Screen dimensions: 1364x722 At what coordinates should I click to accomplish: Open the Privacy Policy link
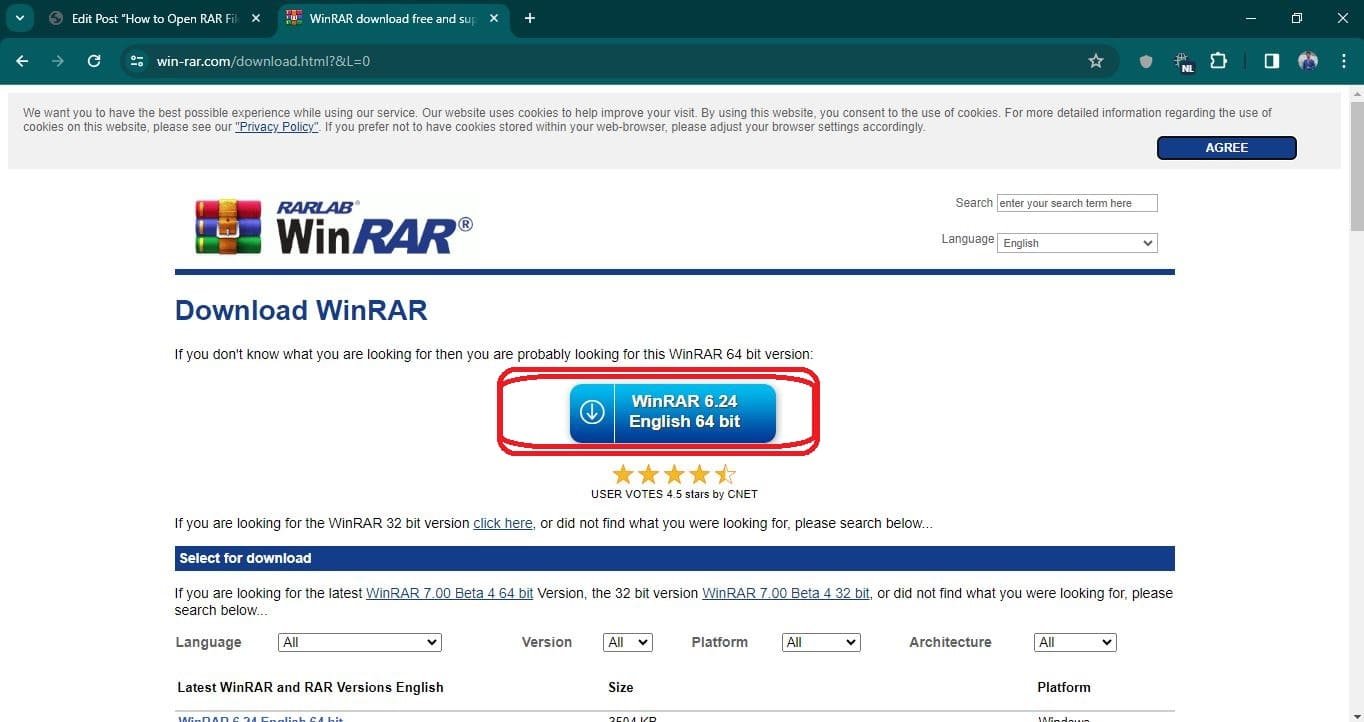[277, 127]
